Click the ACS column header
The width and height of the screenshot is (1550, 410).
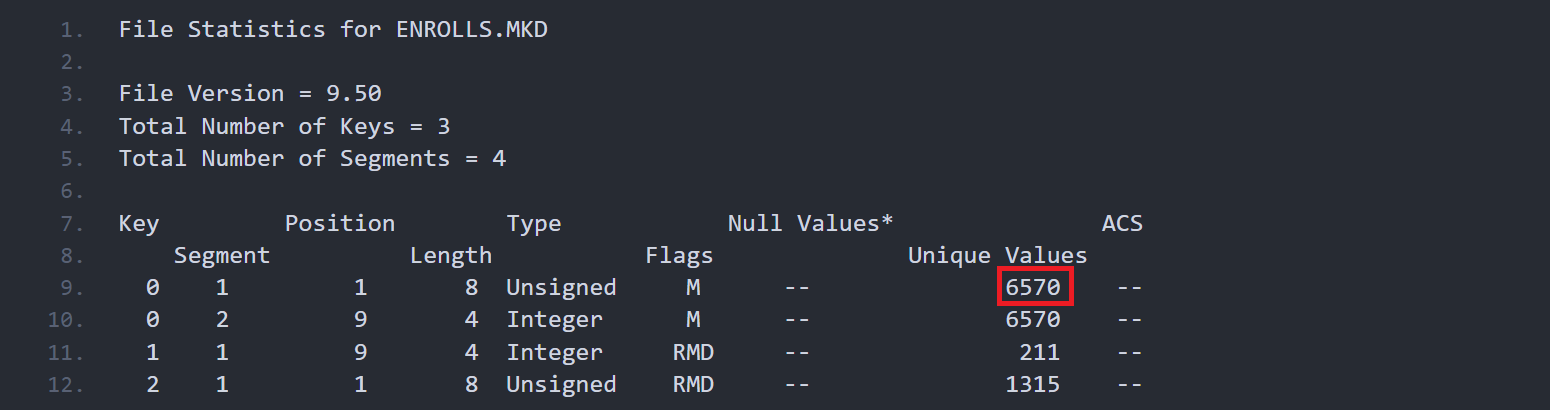pos(1122,223)
